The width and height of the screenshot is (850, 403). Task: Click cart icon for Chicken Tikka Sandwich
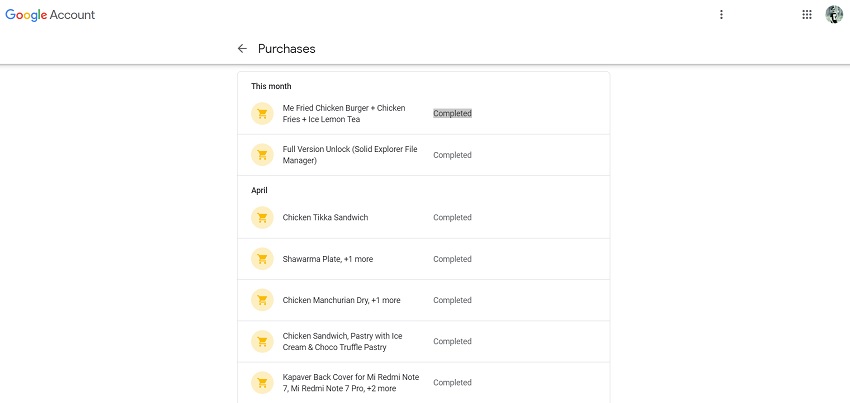(x=262, y=218)
